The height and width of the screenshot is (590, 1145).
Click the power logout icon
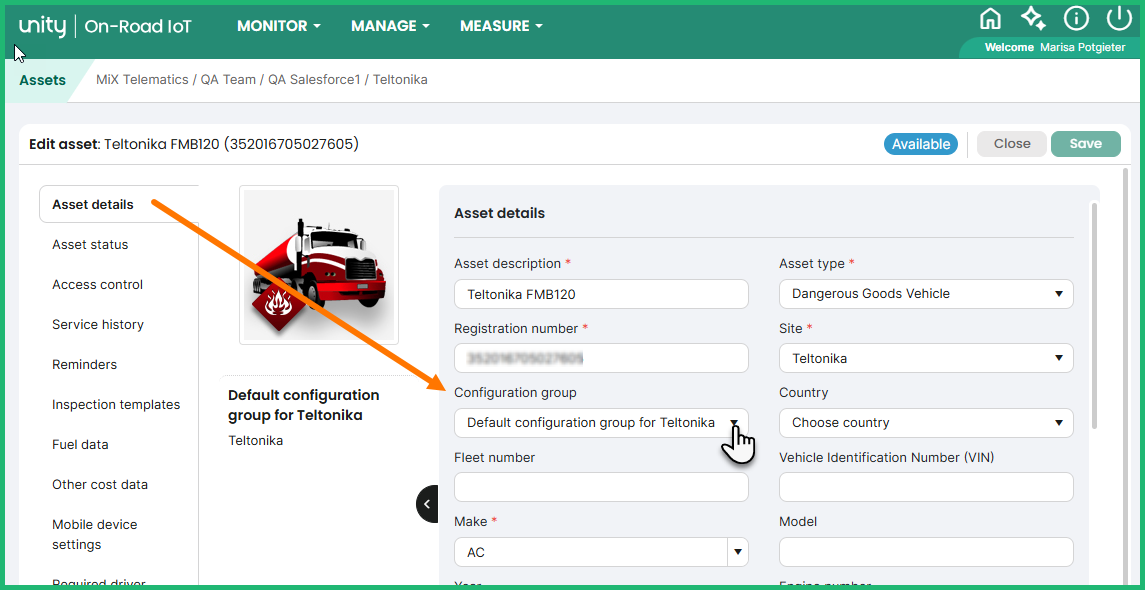(1119, 19)
